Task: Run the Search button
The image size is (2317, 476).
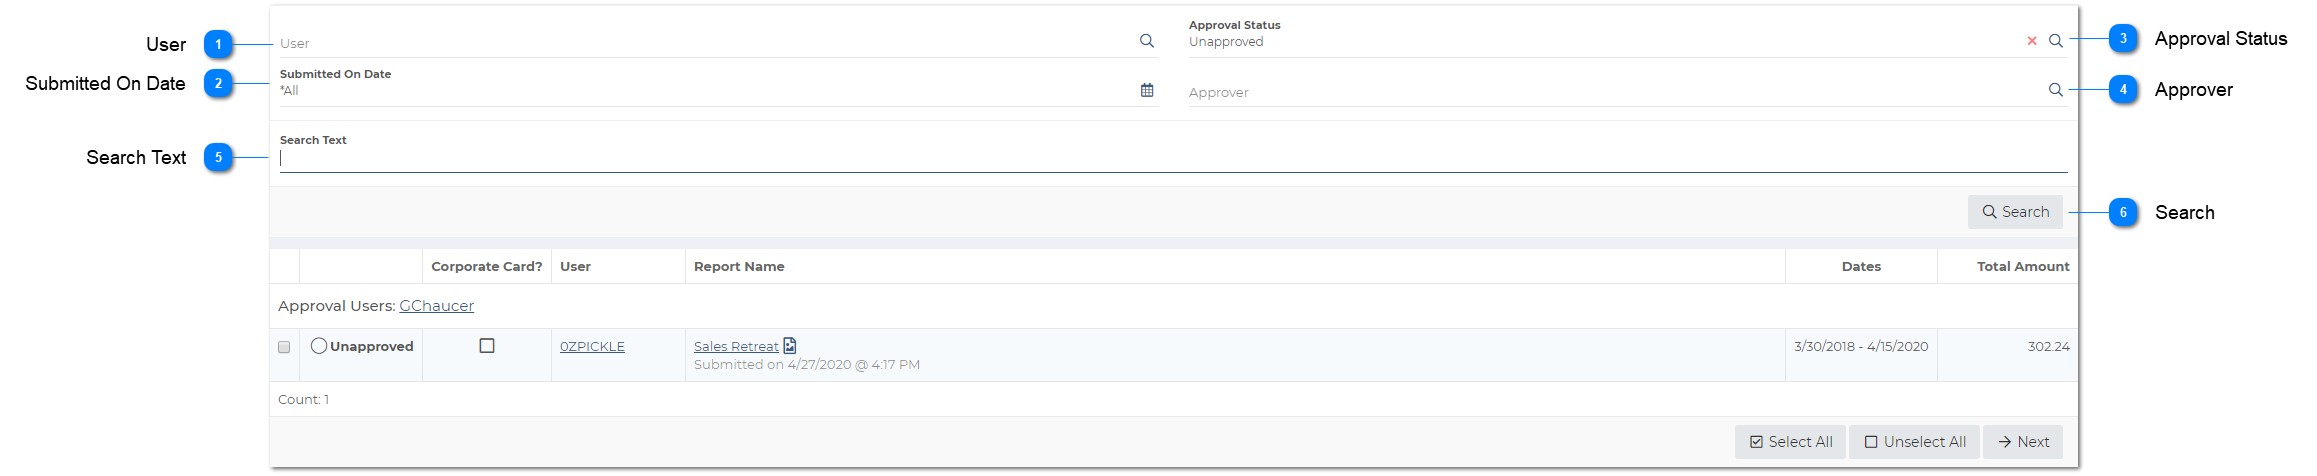Action: pyautogui.click(x=2015, y=212)
